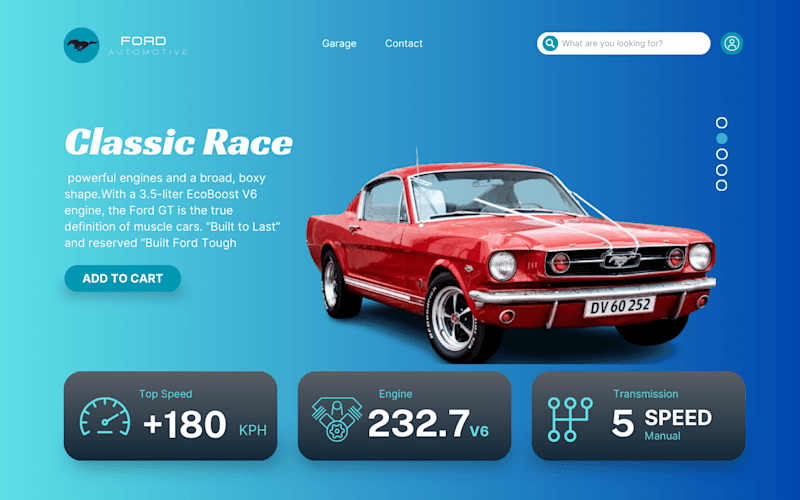800x500 pixels.
Task: Click the 'Engine' card label
Action: click(x=395, y=394)
